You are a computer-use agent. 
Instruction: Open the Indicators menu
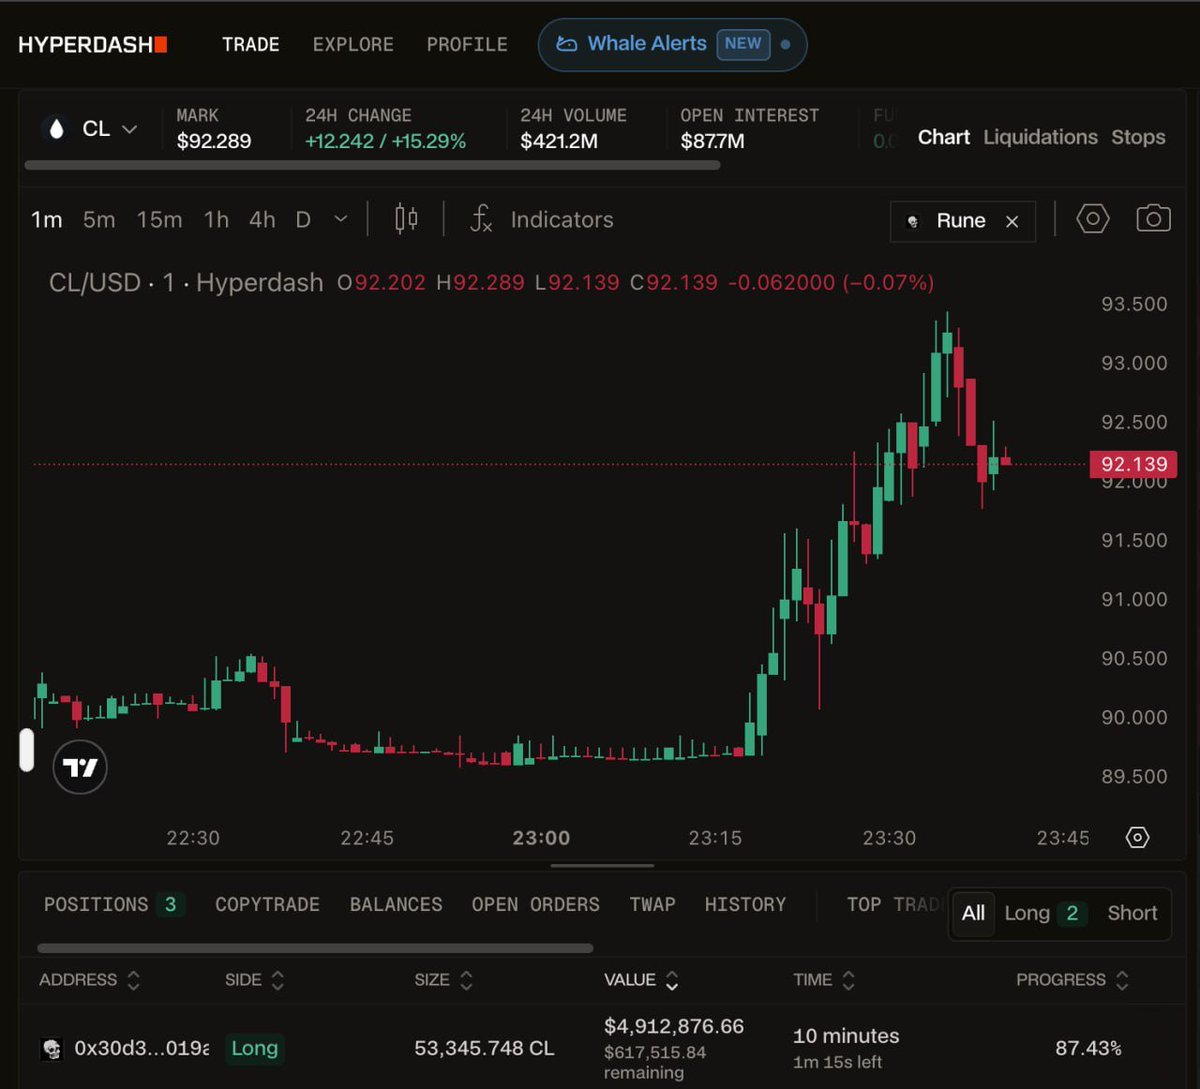pyautogui.click(x=541, y=220)
